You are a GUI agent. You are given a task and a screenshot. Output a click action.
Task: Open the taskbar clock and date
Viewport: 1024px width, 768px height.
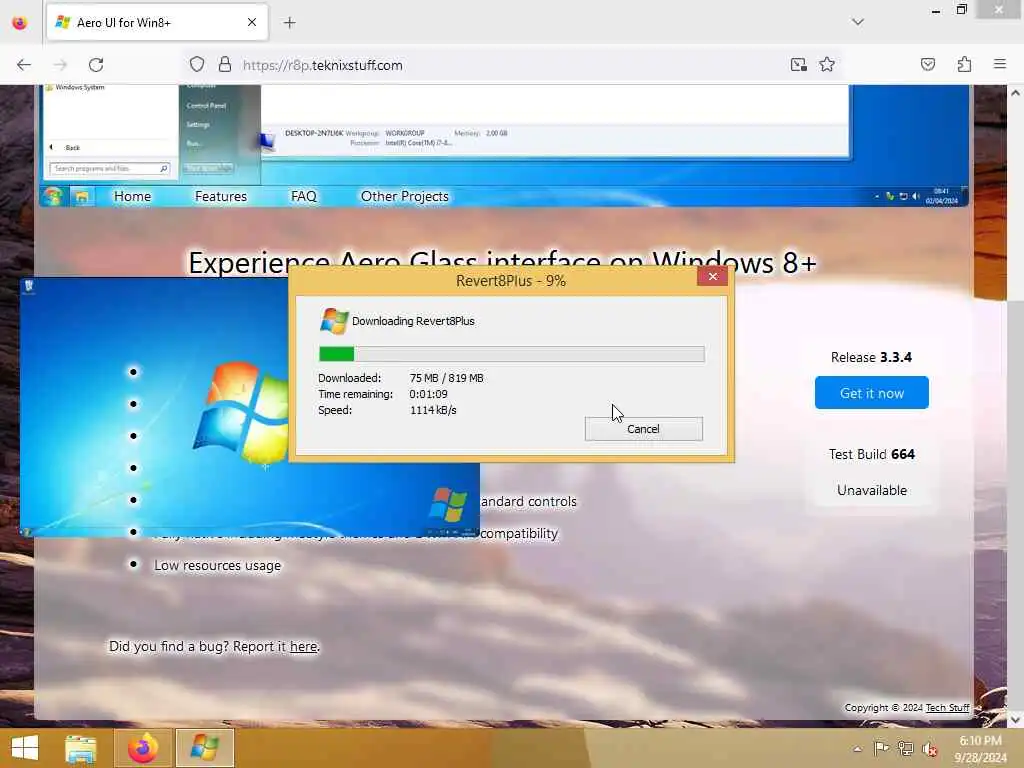980,748
